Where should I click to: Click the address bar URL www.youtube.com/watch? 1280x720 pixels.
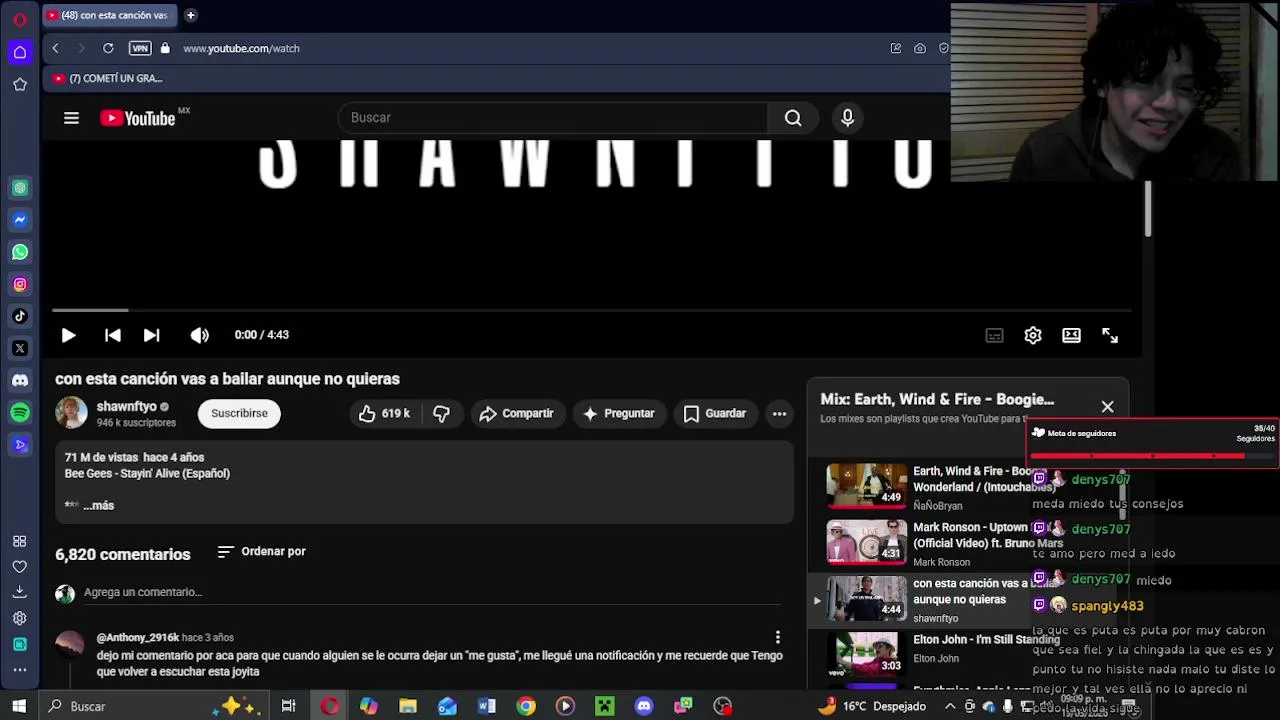click(x=241, y=48)
